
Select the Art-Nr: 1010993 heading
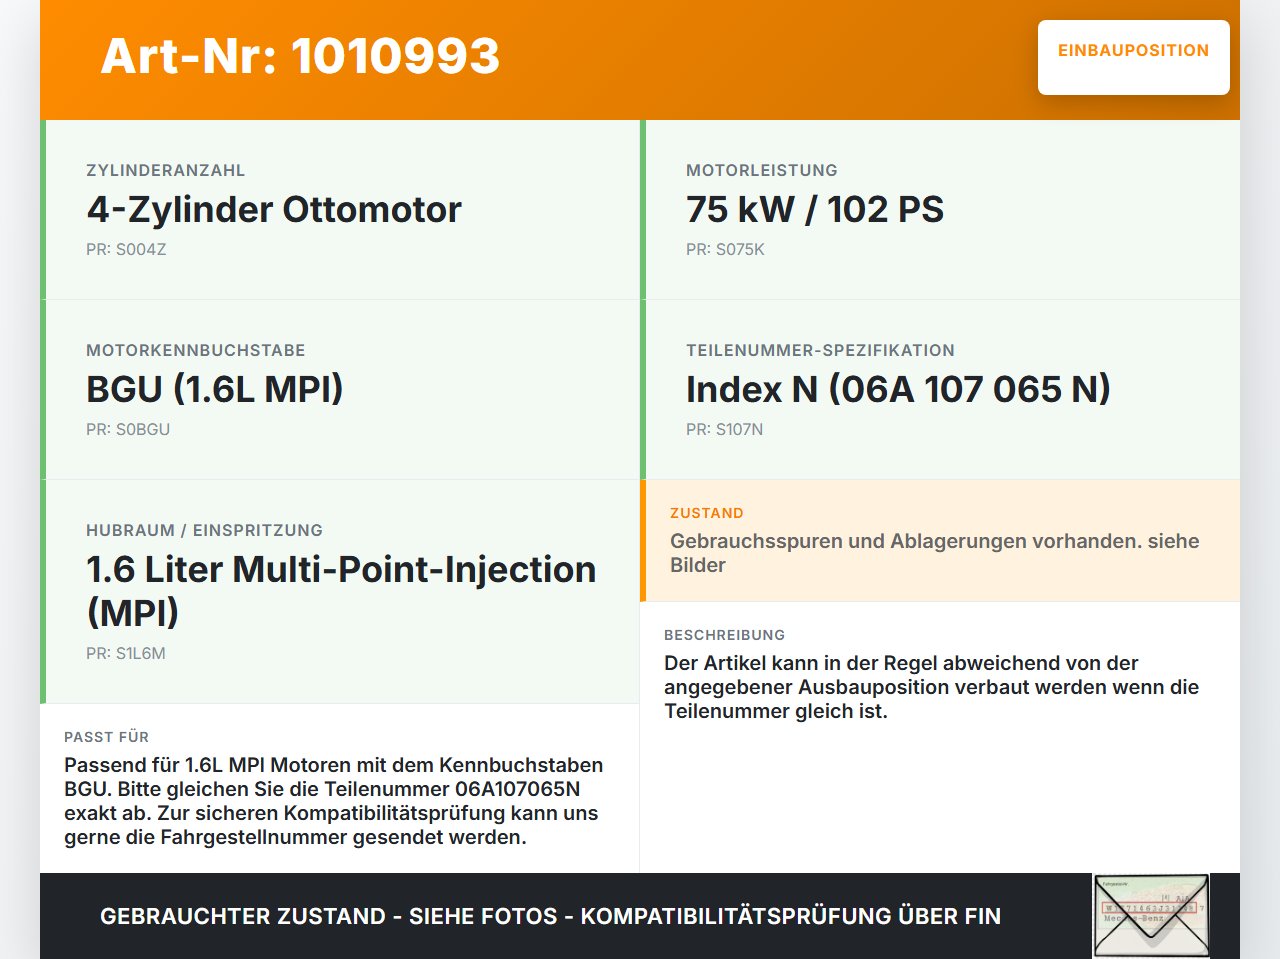pyautogui.click(x=300, y=56)
